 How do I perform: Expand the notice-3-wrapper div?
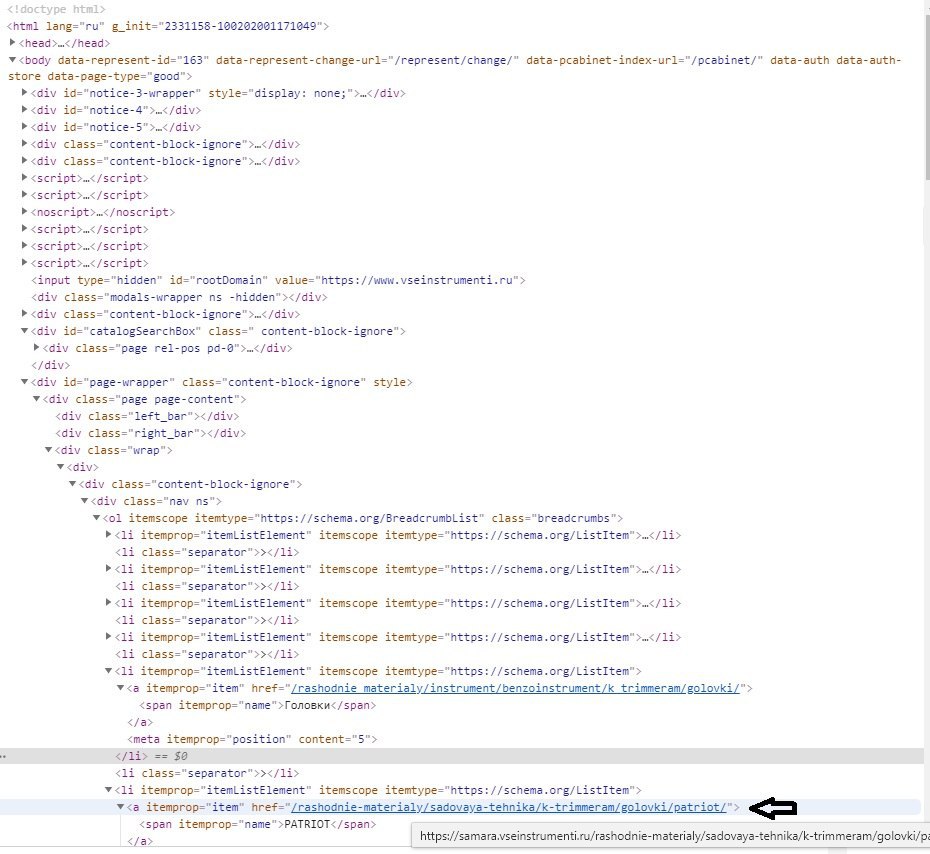(x=24, y=93)
